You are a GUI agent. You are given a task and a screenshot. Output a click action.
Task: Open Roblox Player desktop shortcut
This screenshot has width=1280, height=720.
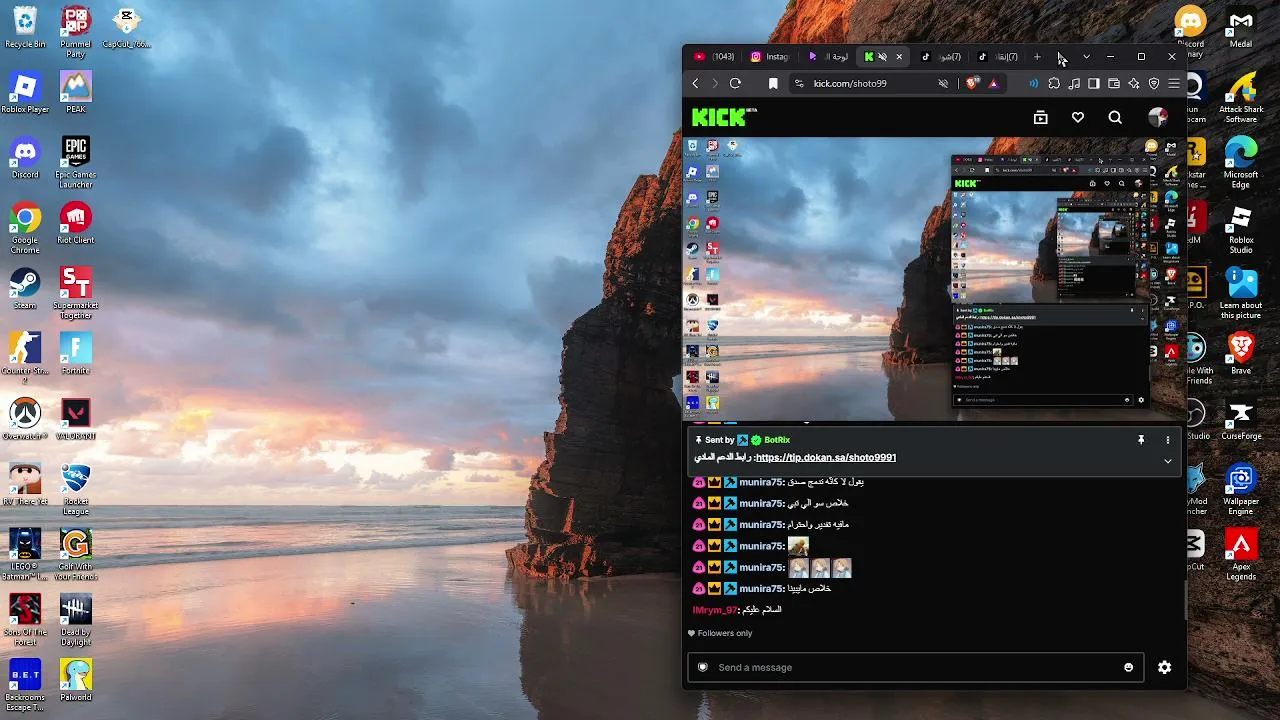[25, 92]
